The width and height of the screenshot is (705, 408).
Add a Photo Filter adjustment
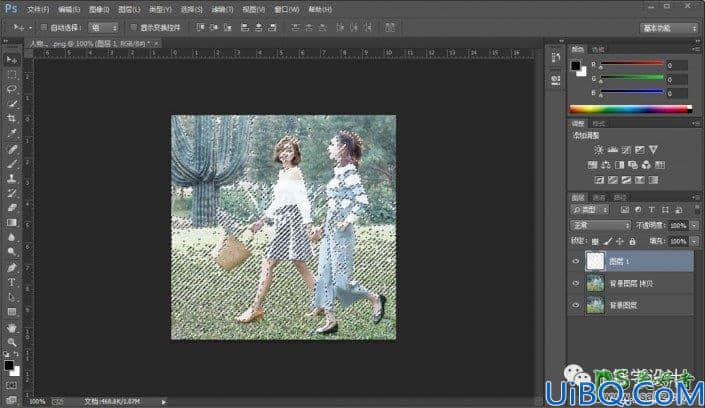click(x=633, y=165)
